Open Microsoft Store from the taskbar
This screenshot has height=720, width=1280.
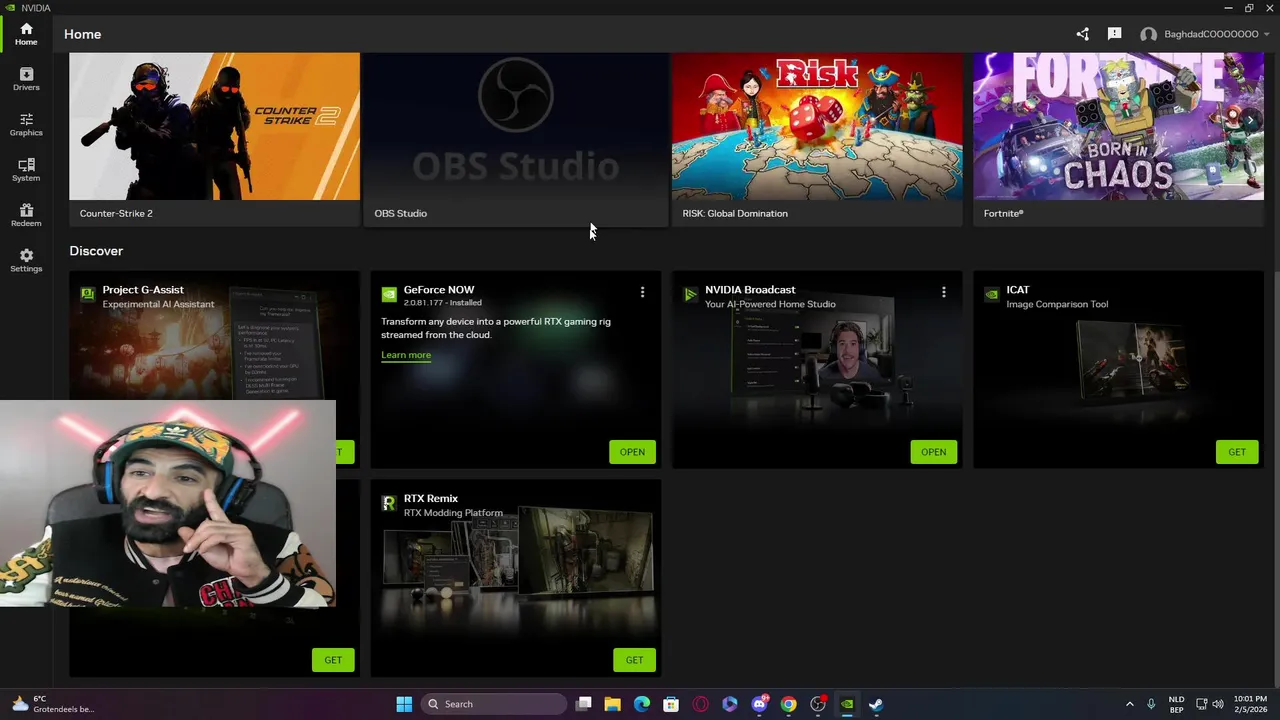pyautogui.click(x=671, y=704)
